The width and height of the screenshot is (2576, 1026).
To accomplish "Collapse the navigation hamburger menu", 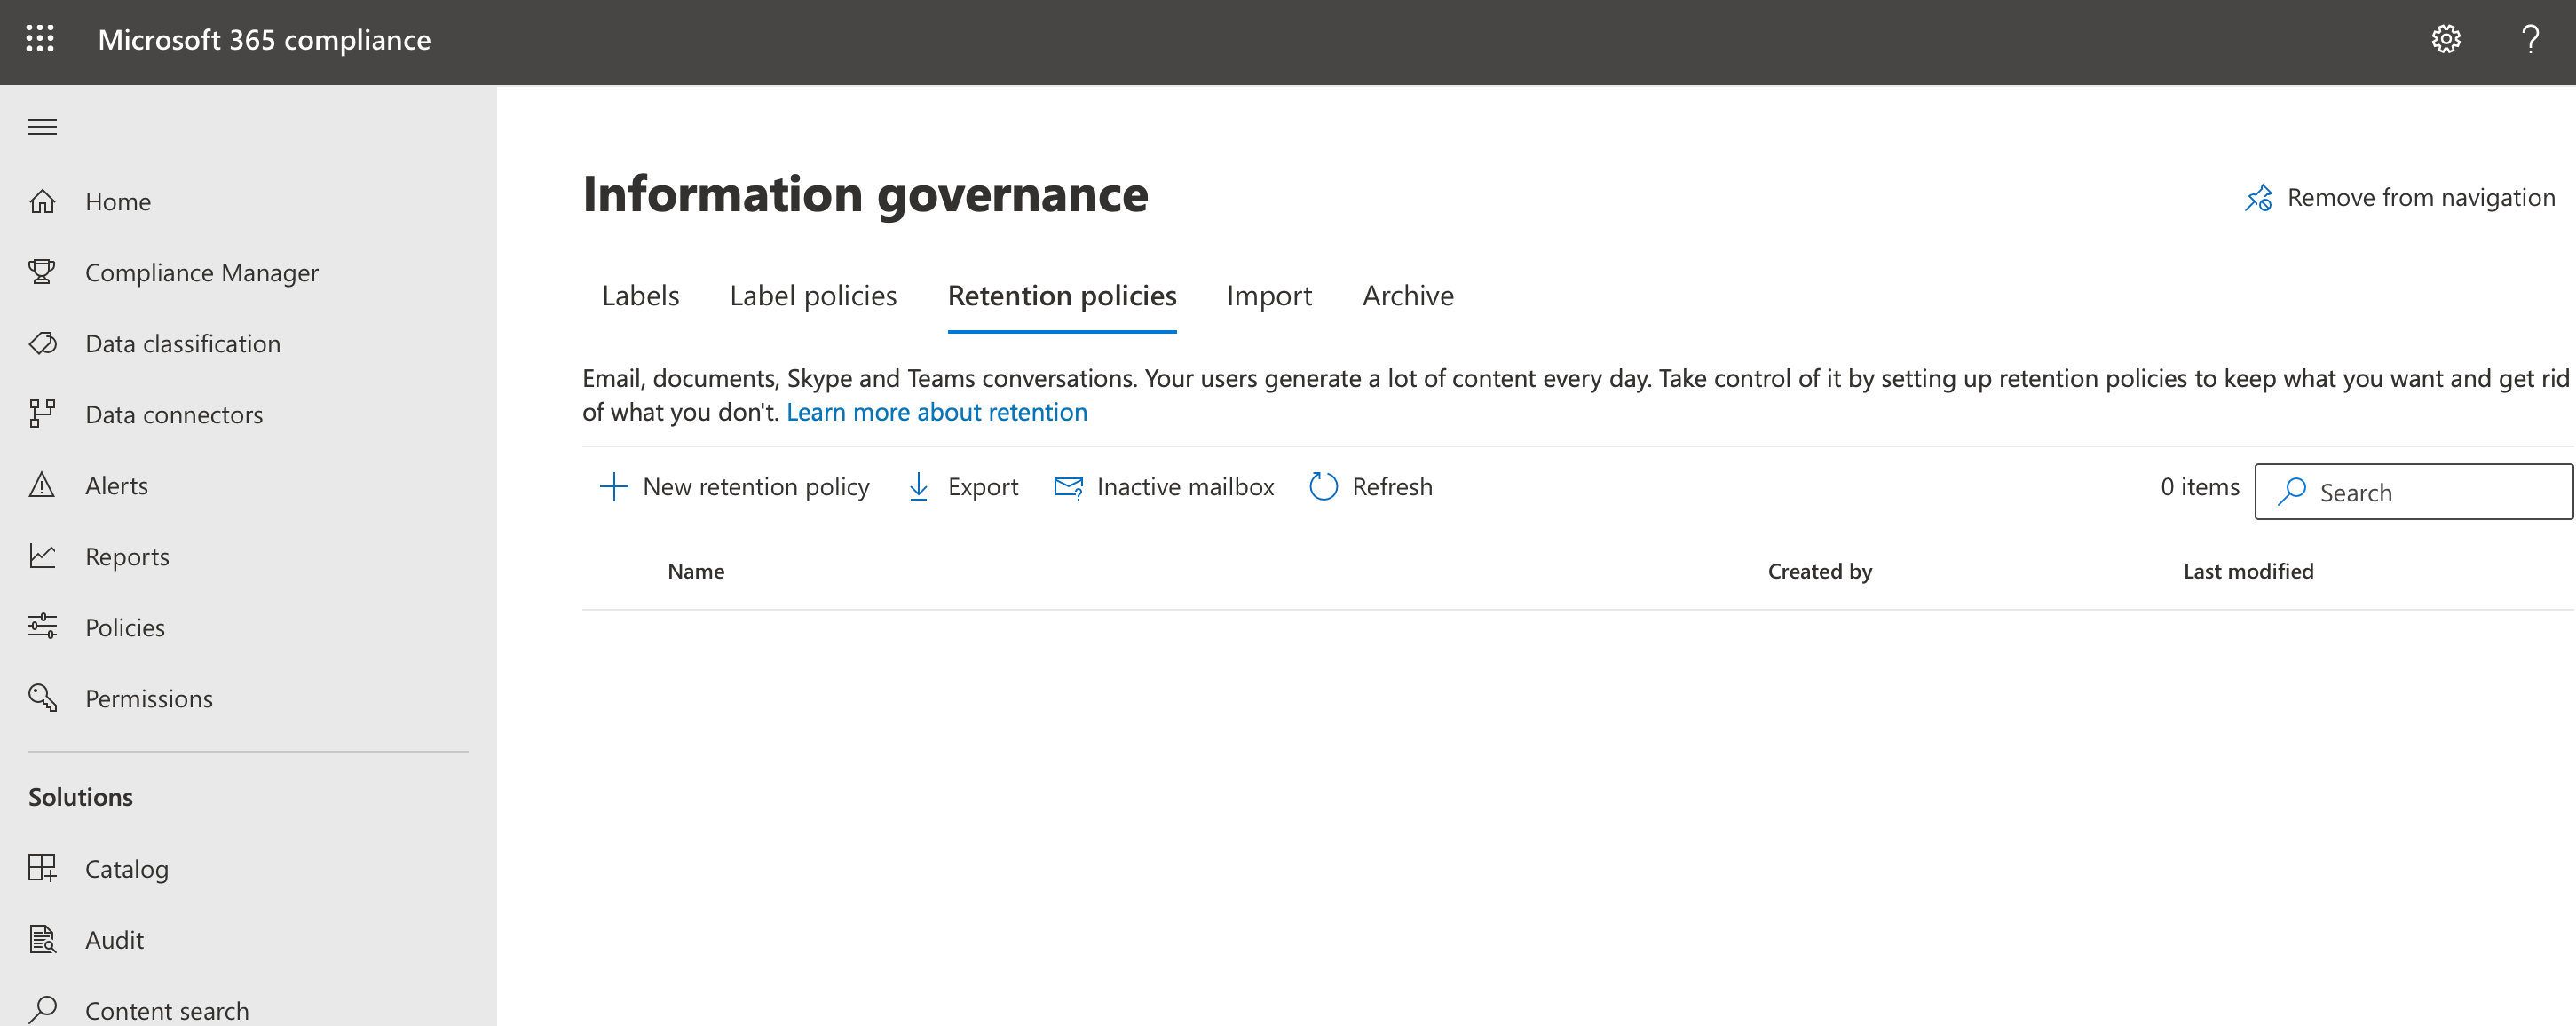I will point(42,127).
